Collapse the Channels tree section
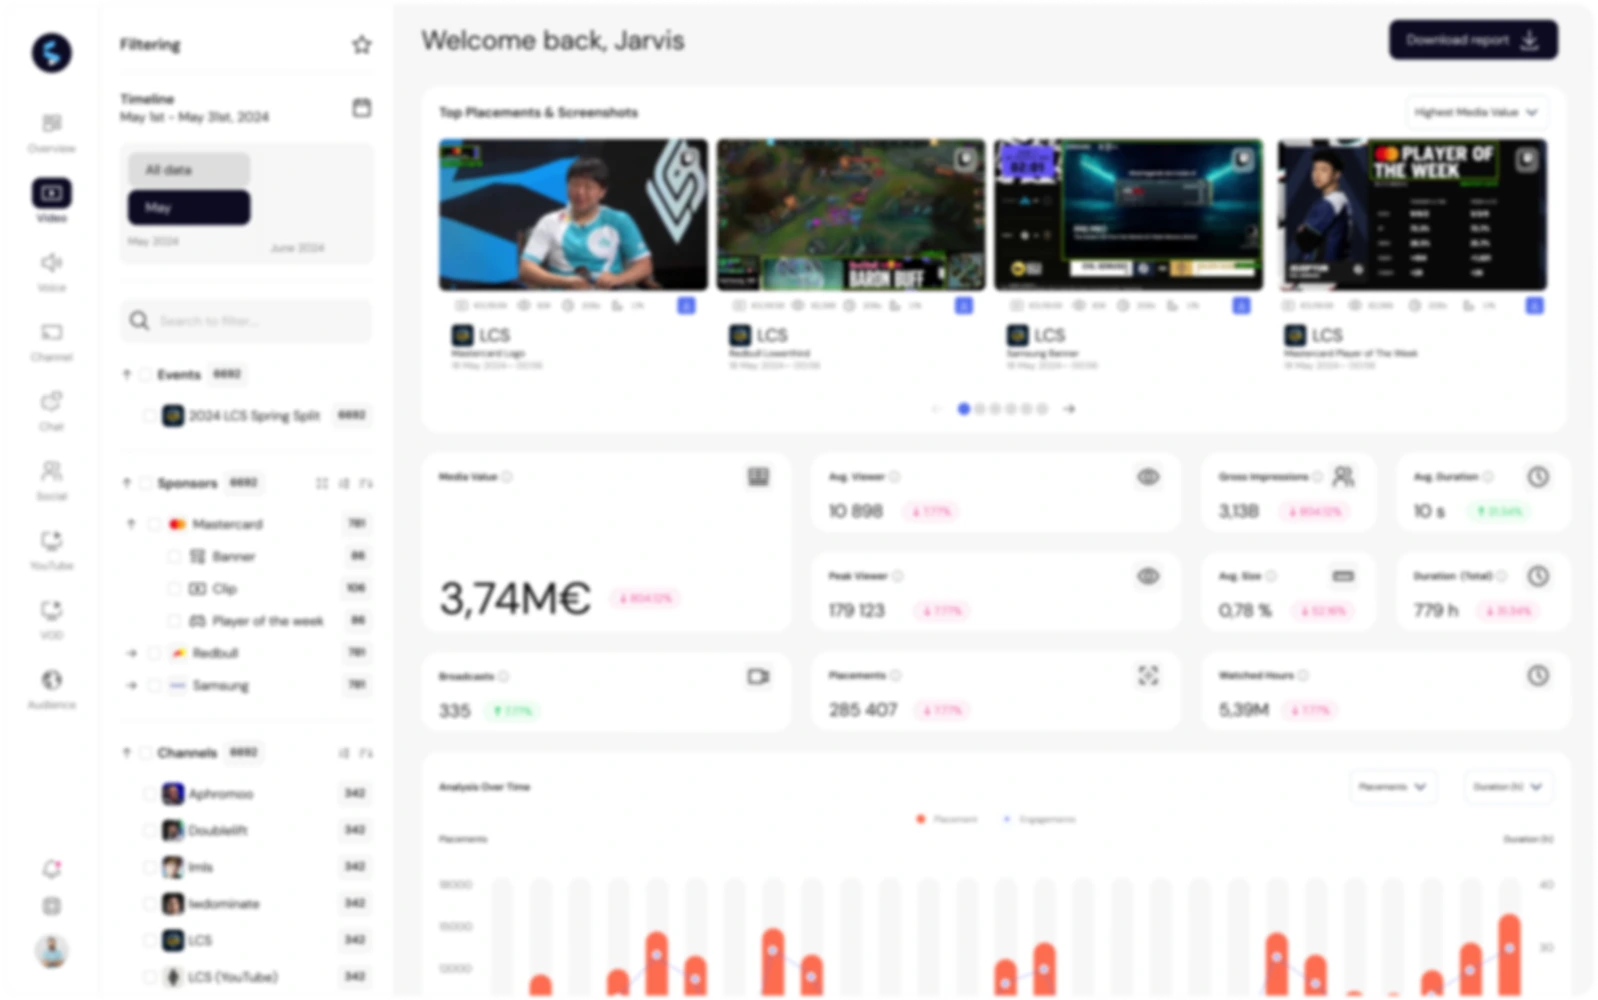The image size is (1598, 1000). 126,752
